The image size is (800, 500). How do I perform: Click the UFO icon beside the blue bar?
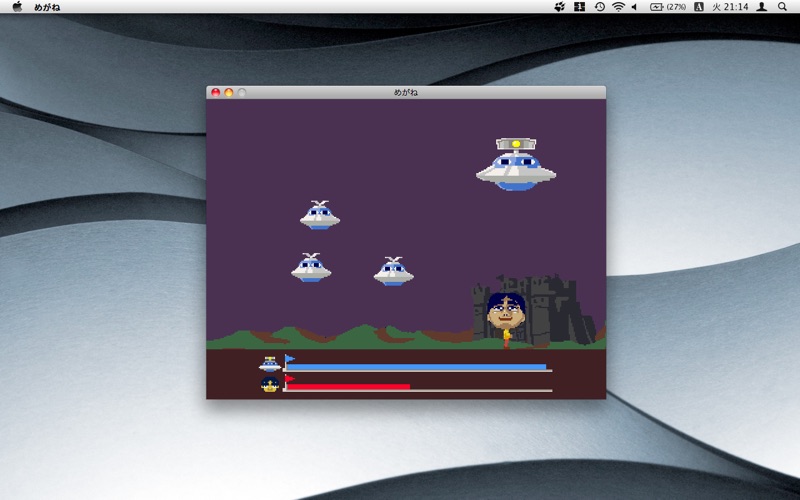click(x=270, y=365)
